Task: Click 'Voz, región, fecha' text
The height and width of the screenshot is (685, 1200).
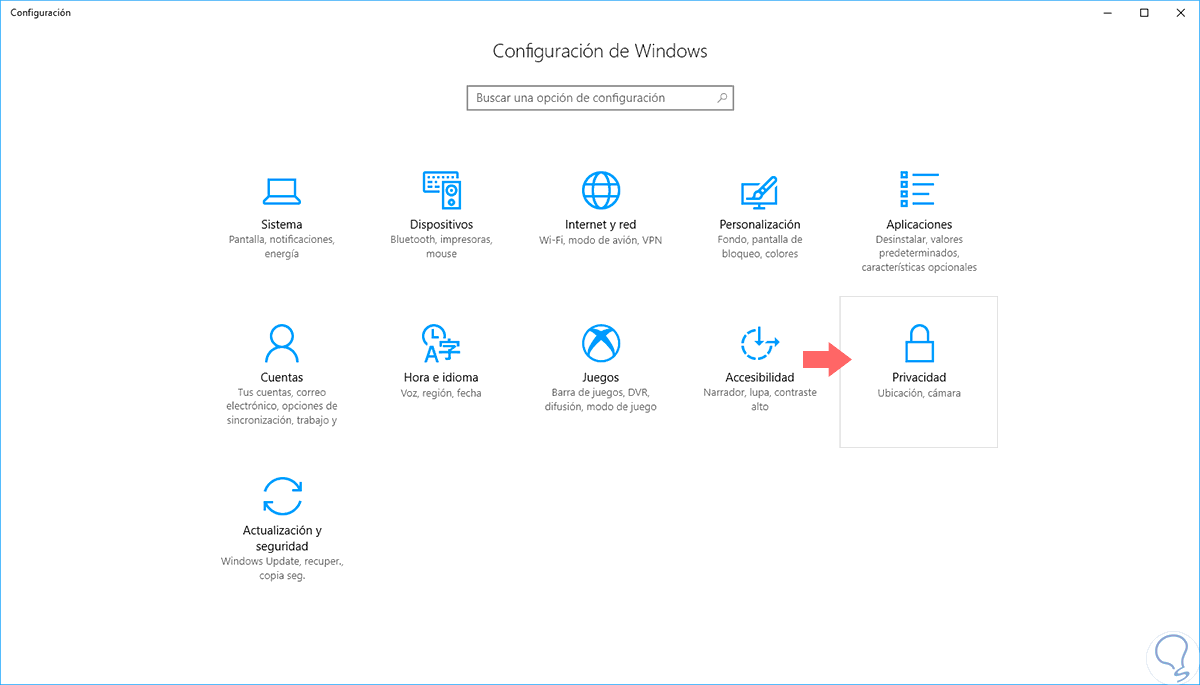Action: pos(441,394)
